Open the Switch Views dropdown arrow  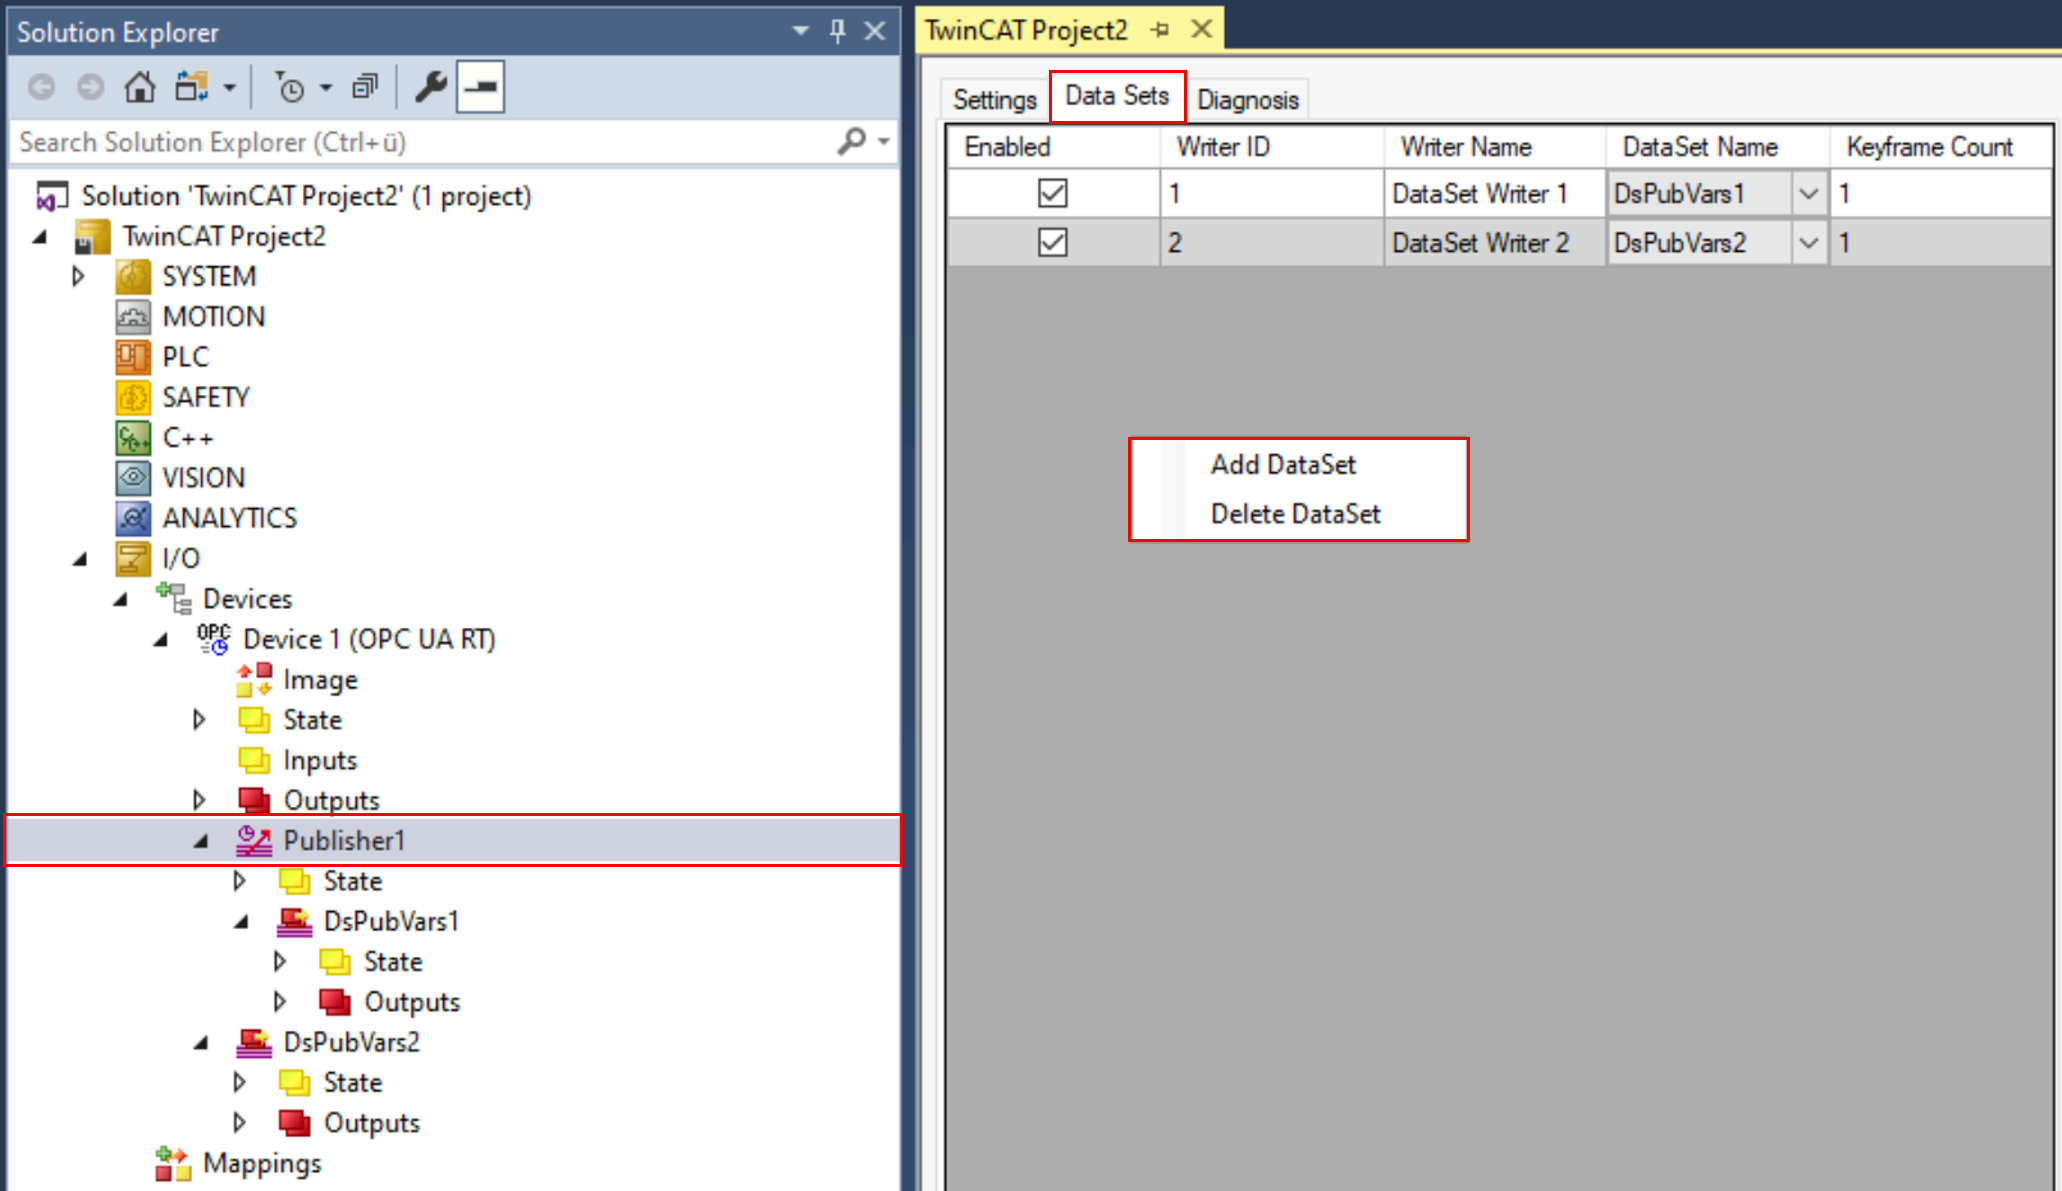[229, 88]
